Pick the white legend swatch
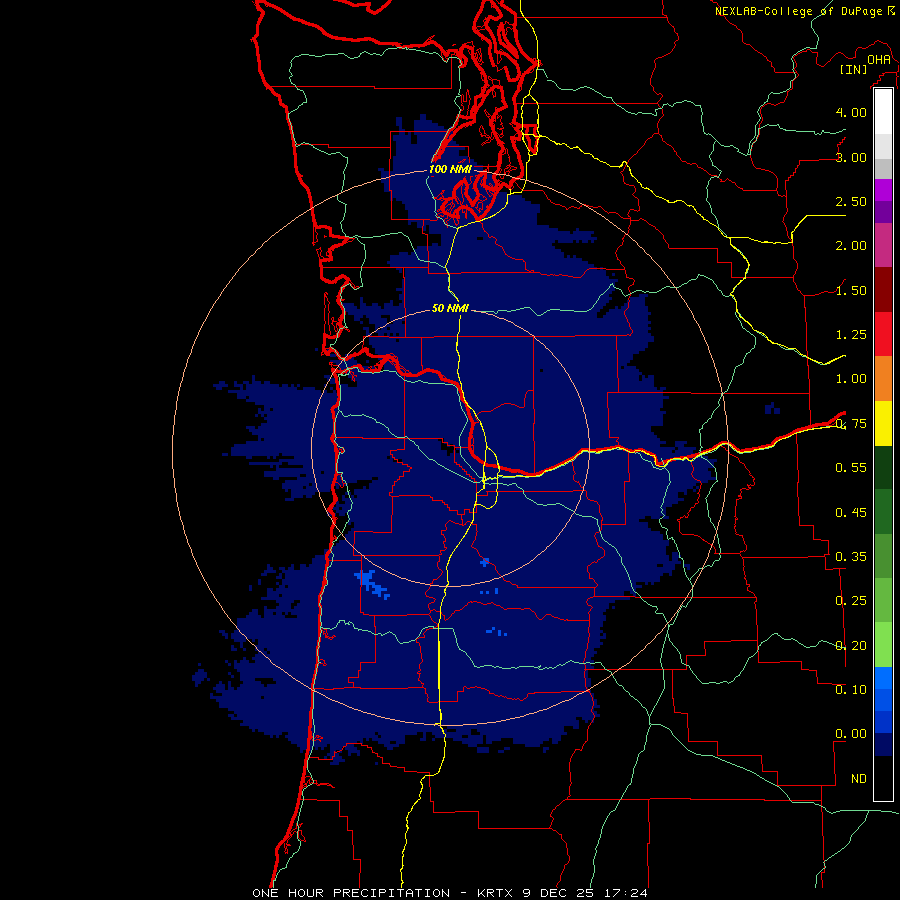 tap(883, 112)
